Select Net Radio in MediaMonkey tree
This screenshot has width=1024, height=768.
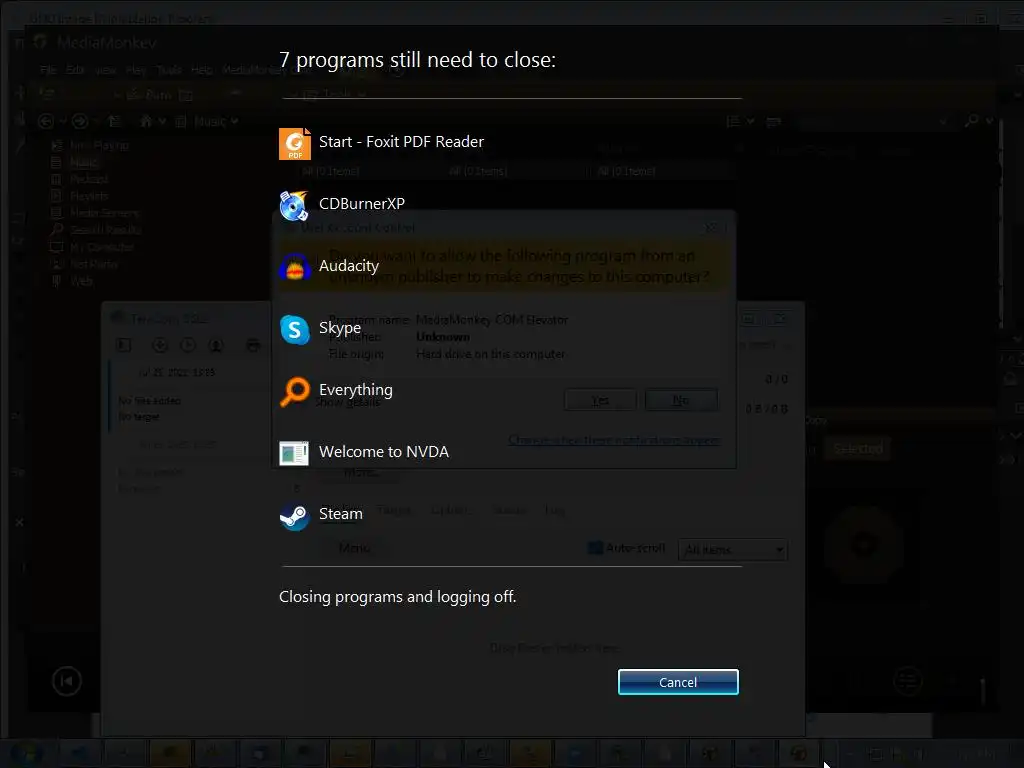(x=93, y=264)
